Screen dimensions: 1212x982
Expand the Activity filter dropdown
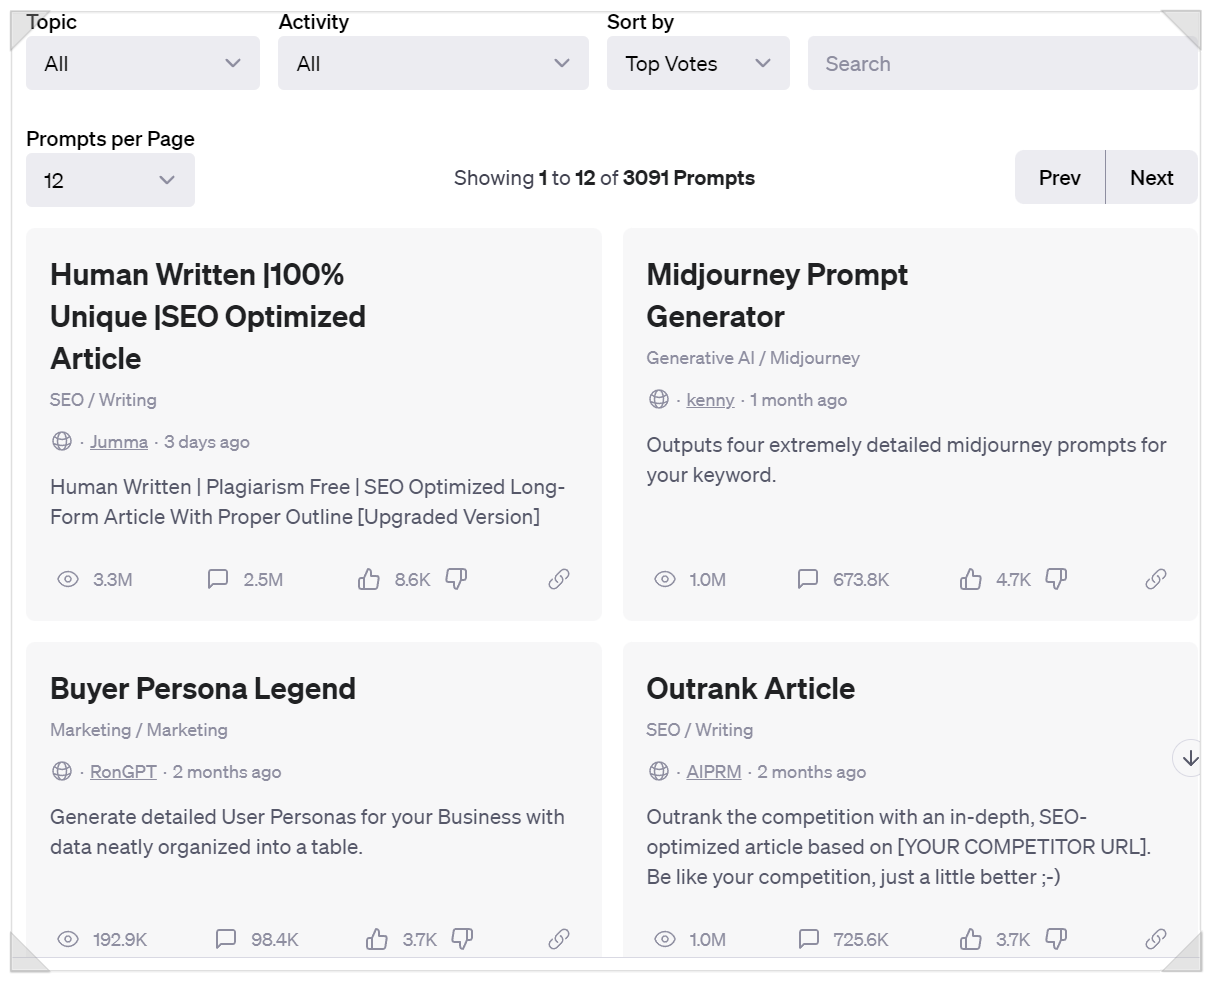tap(433, 64)
